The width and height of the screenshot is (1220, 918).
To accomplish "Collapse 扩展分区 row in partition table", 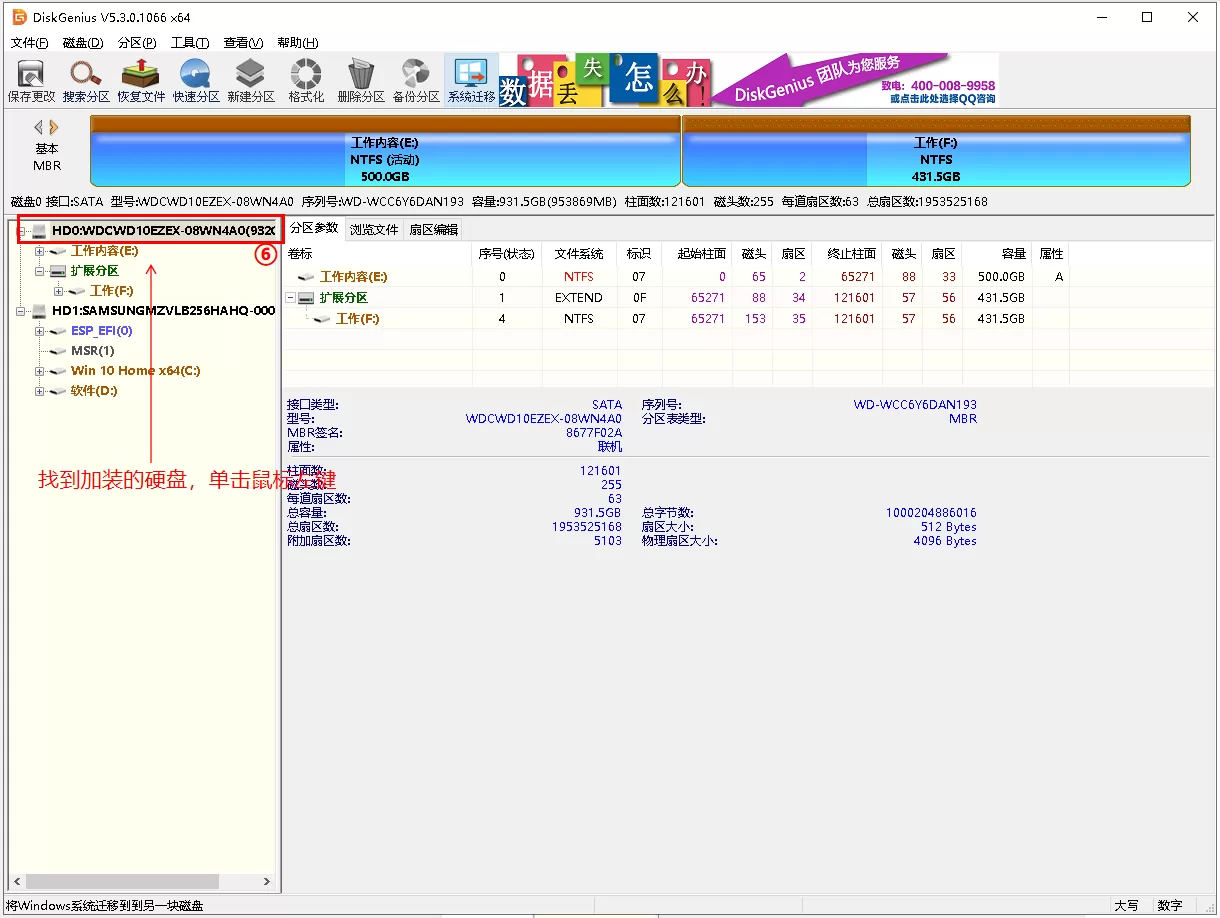I will 291,298.
